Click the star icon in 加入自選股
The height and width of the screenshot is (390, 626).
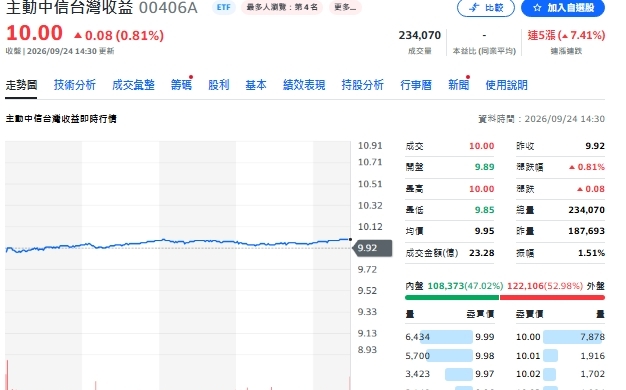537,8
